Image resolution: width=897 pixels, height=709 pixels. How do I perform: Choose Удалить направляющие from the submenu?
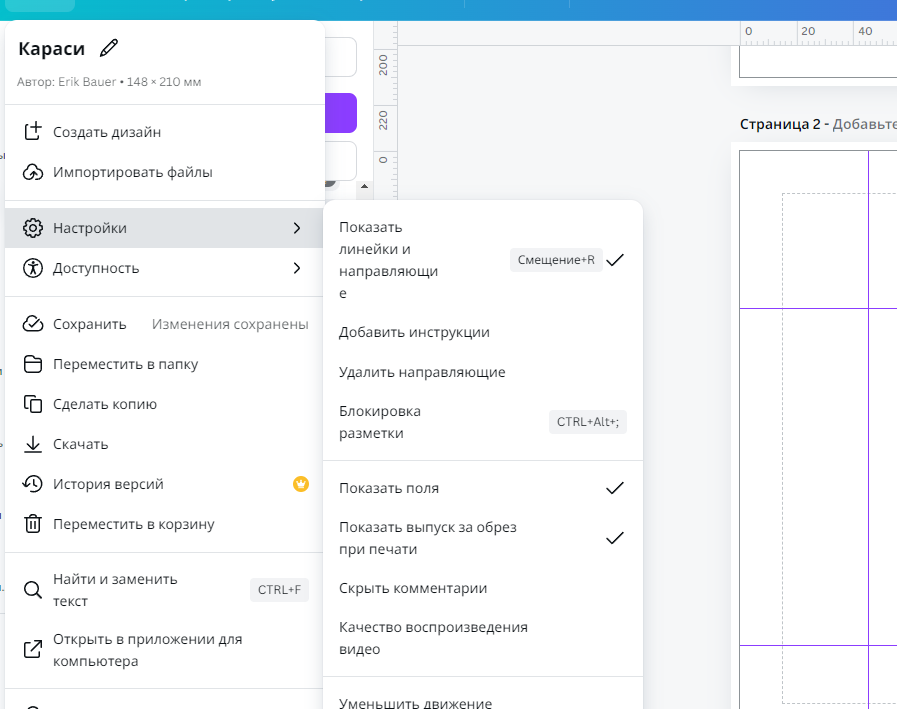(422, 372)
